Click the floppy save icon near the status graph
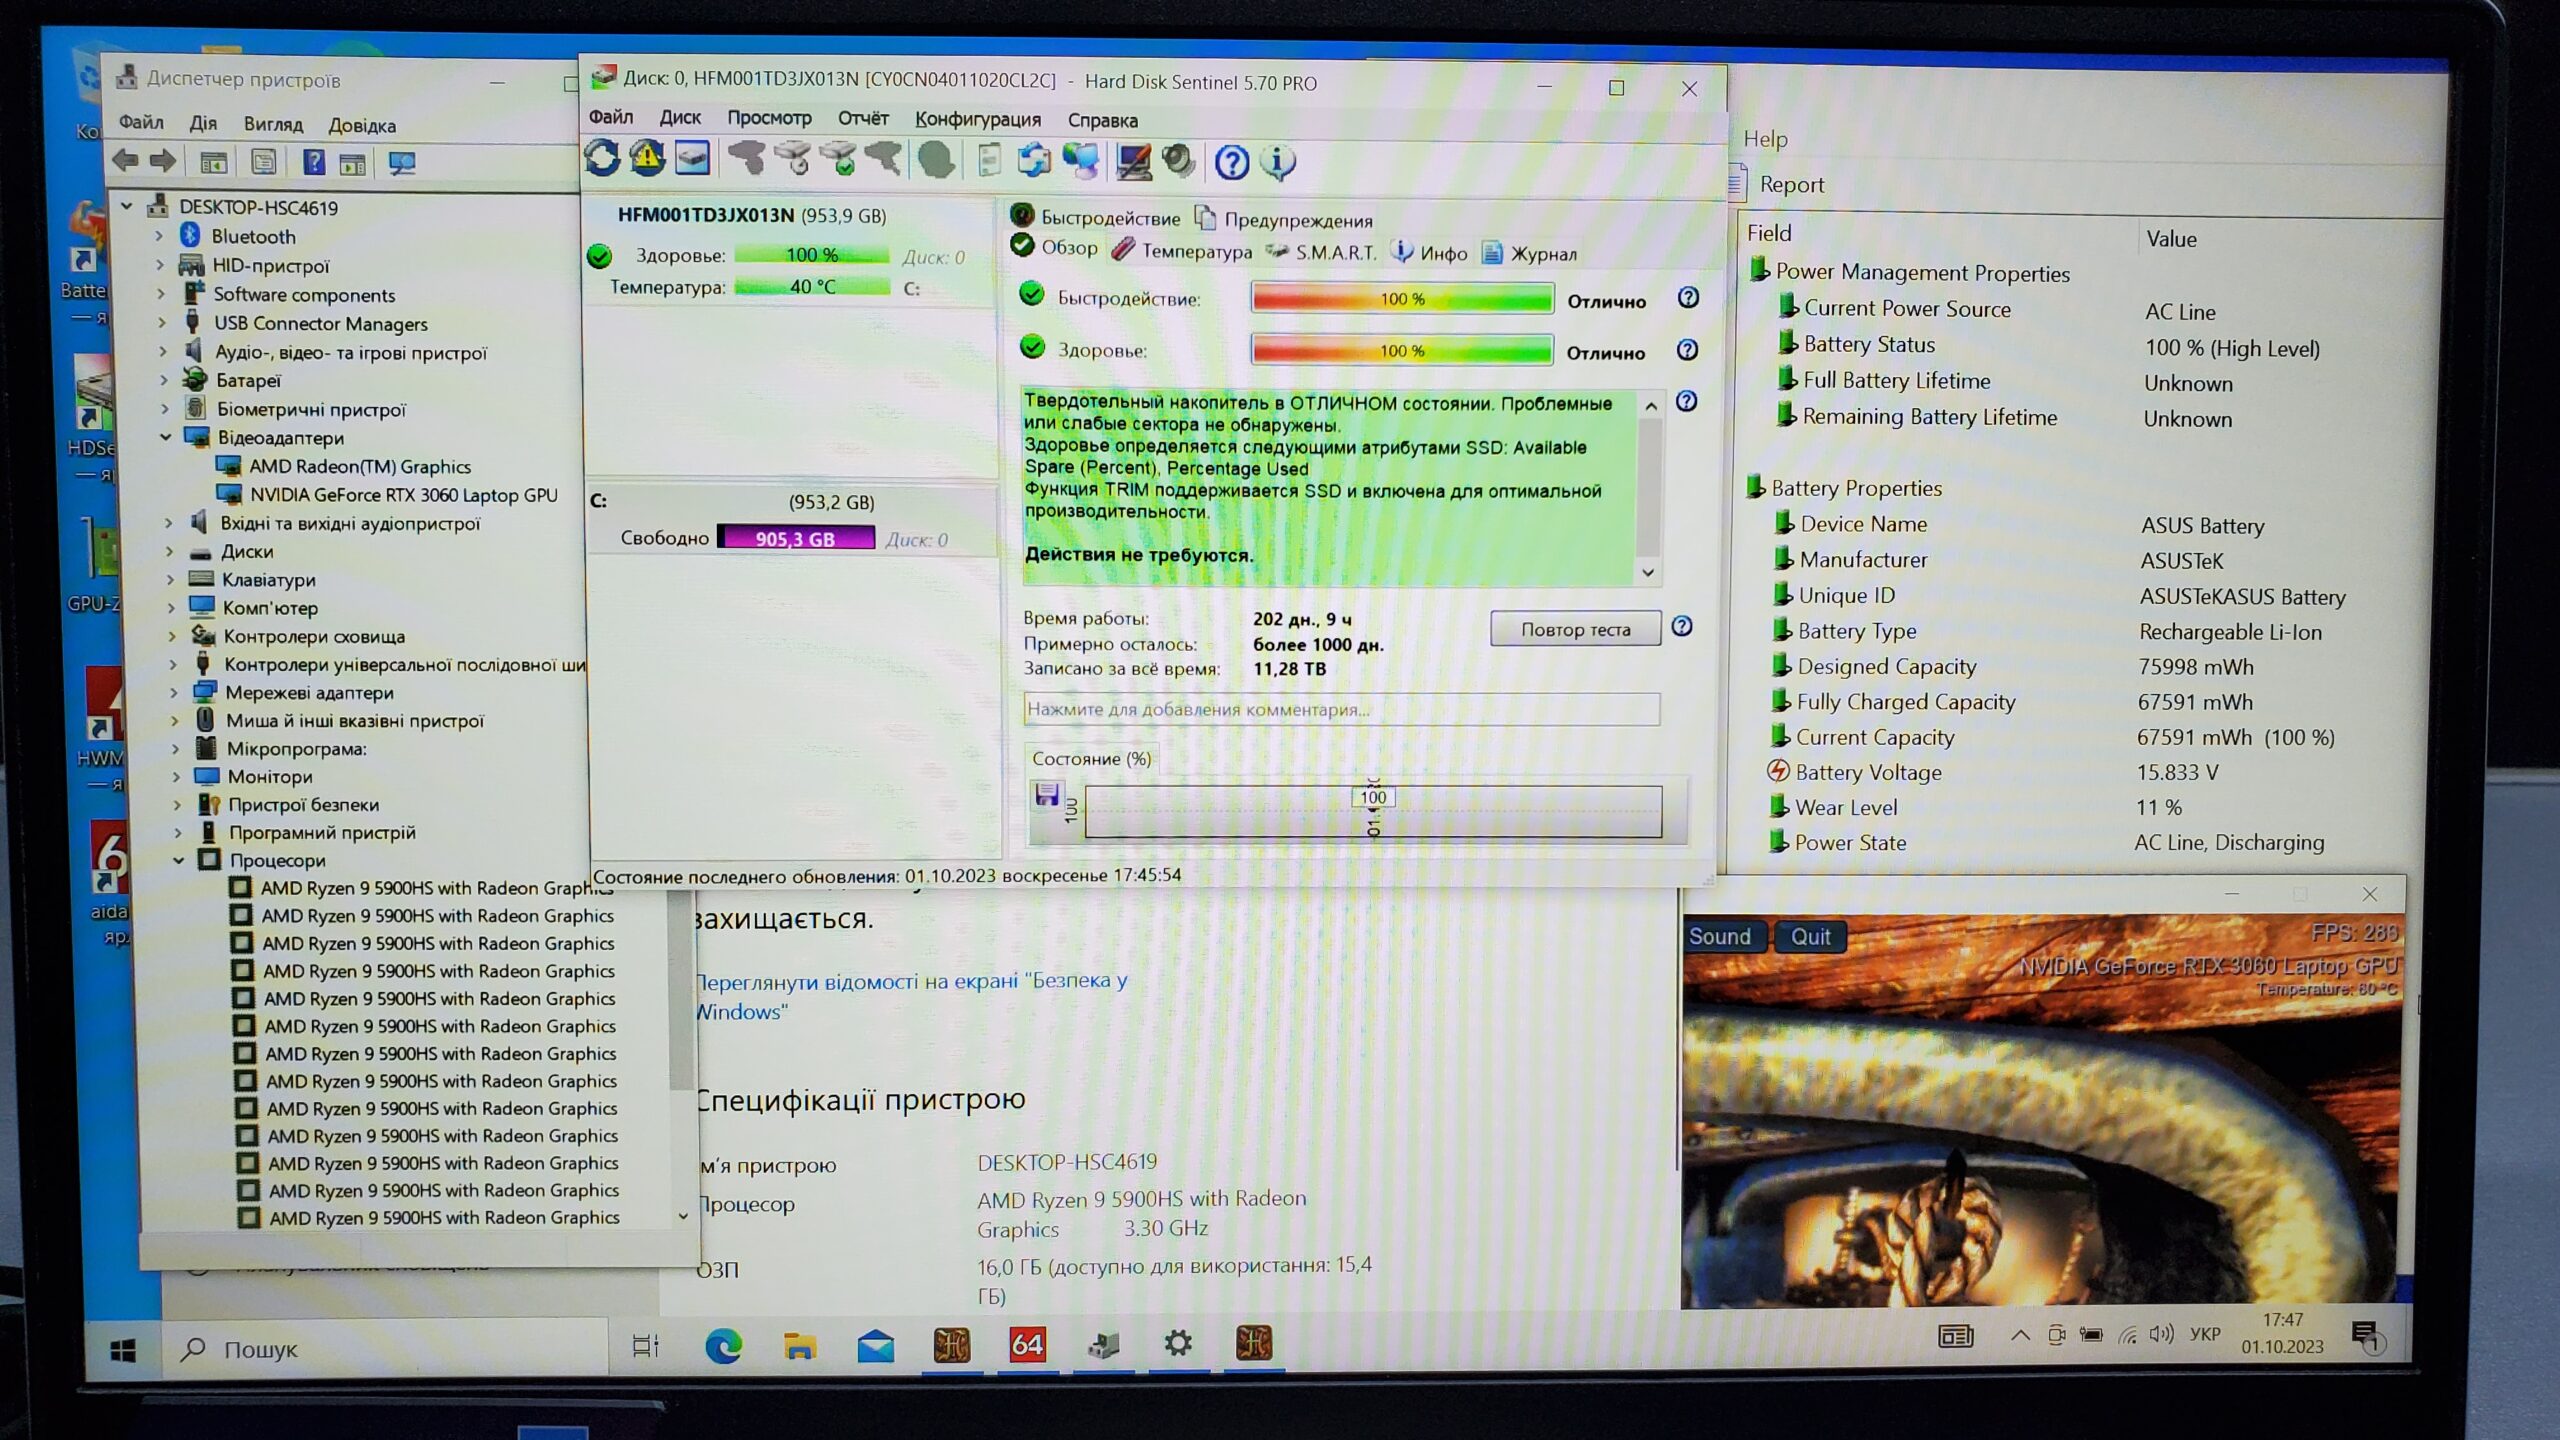The image size is (2560, 1440). point(1047,795)
